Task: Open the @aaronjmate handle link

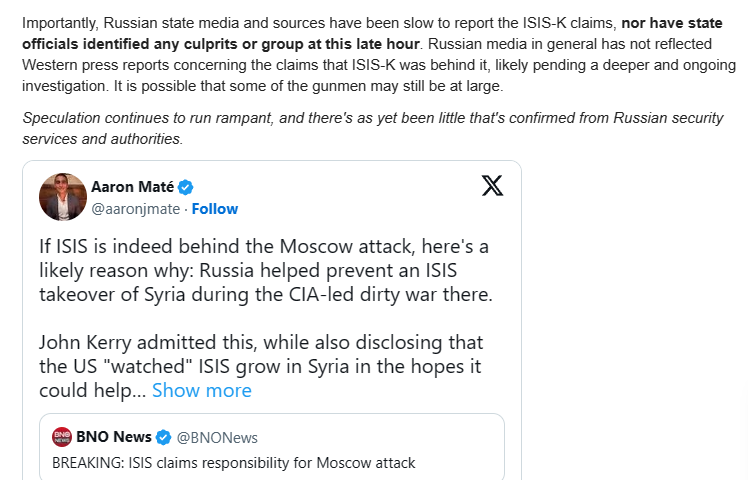Action: click(135, 209)
